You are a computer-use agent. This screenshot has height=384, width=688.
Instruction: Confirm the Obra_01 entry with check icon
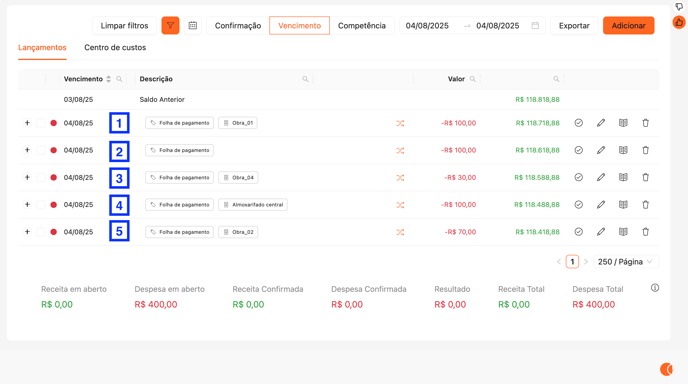click(579, 123)
